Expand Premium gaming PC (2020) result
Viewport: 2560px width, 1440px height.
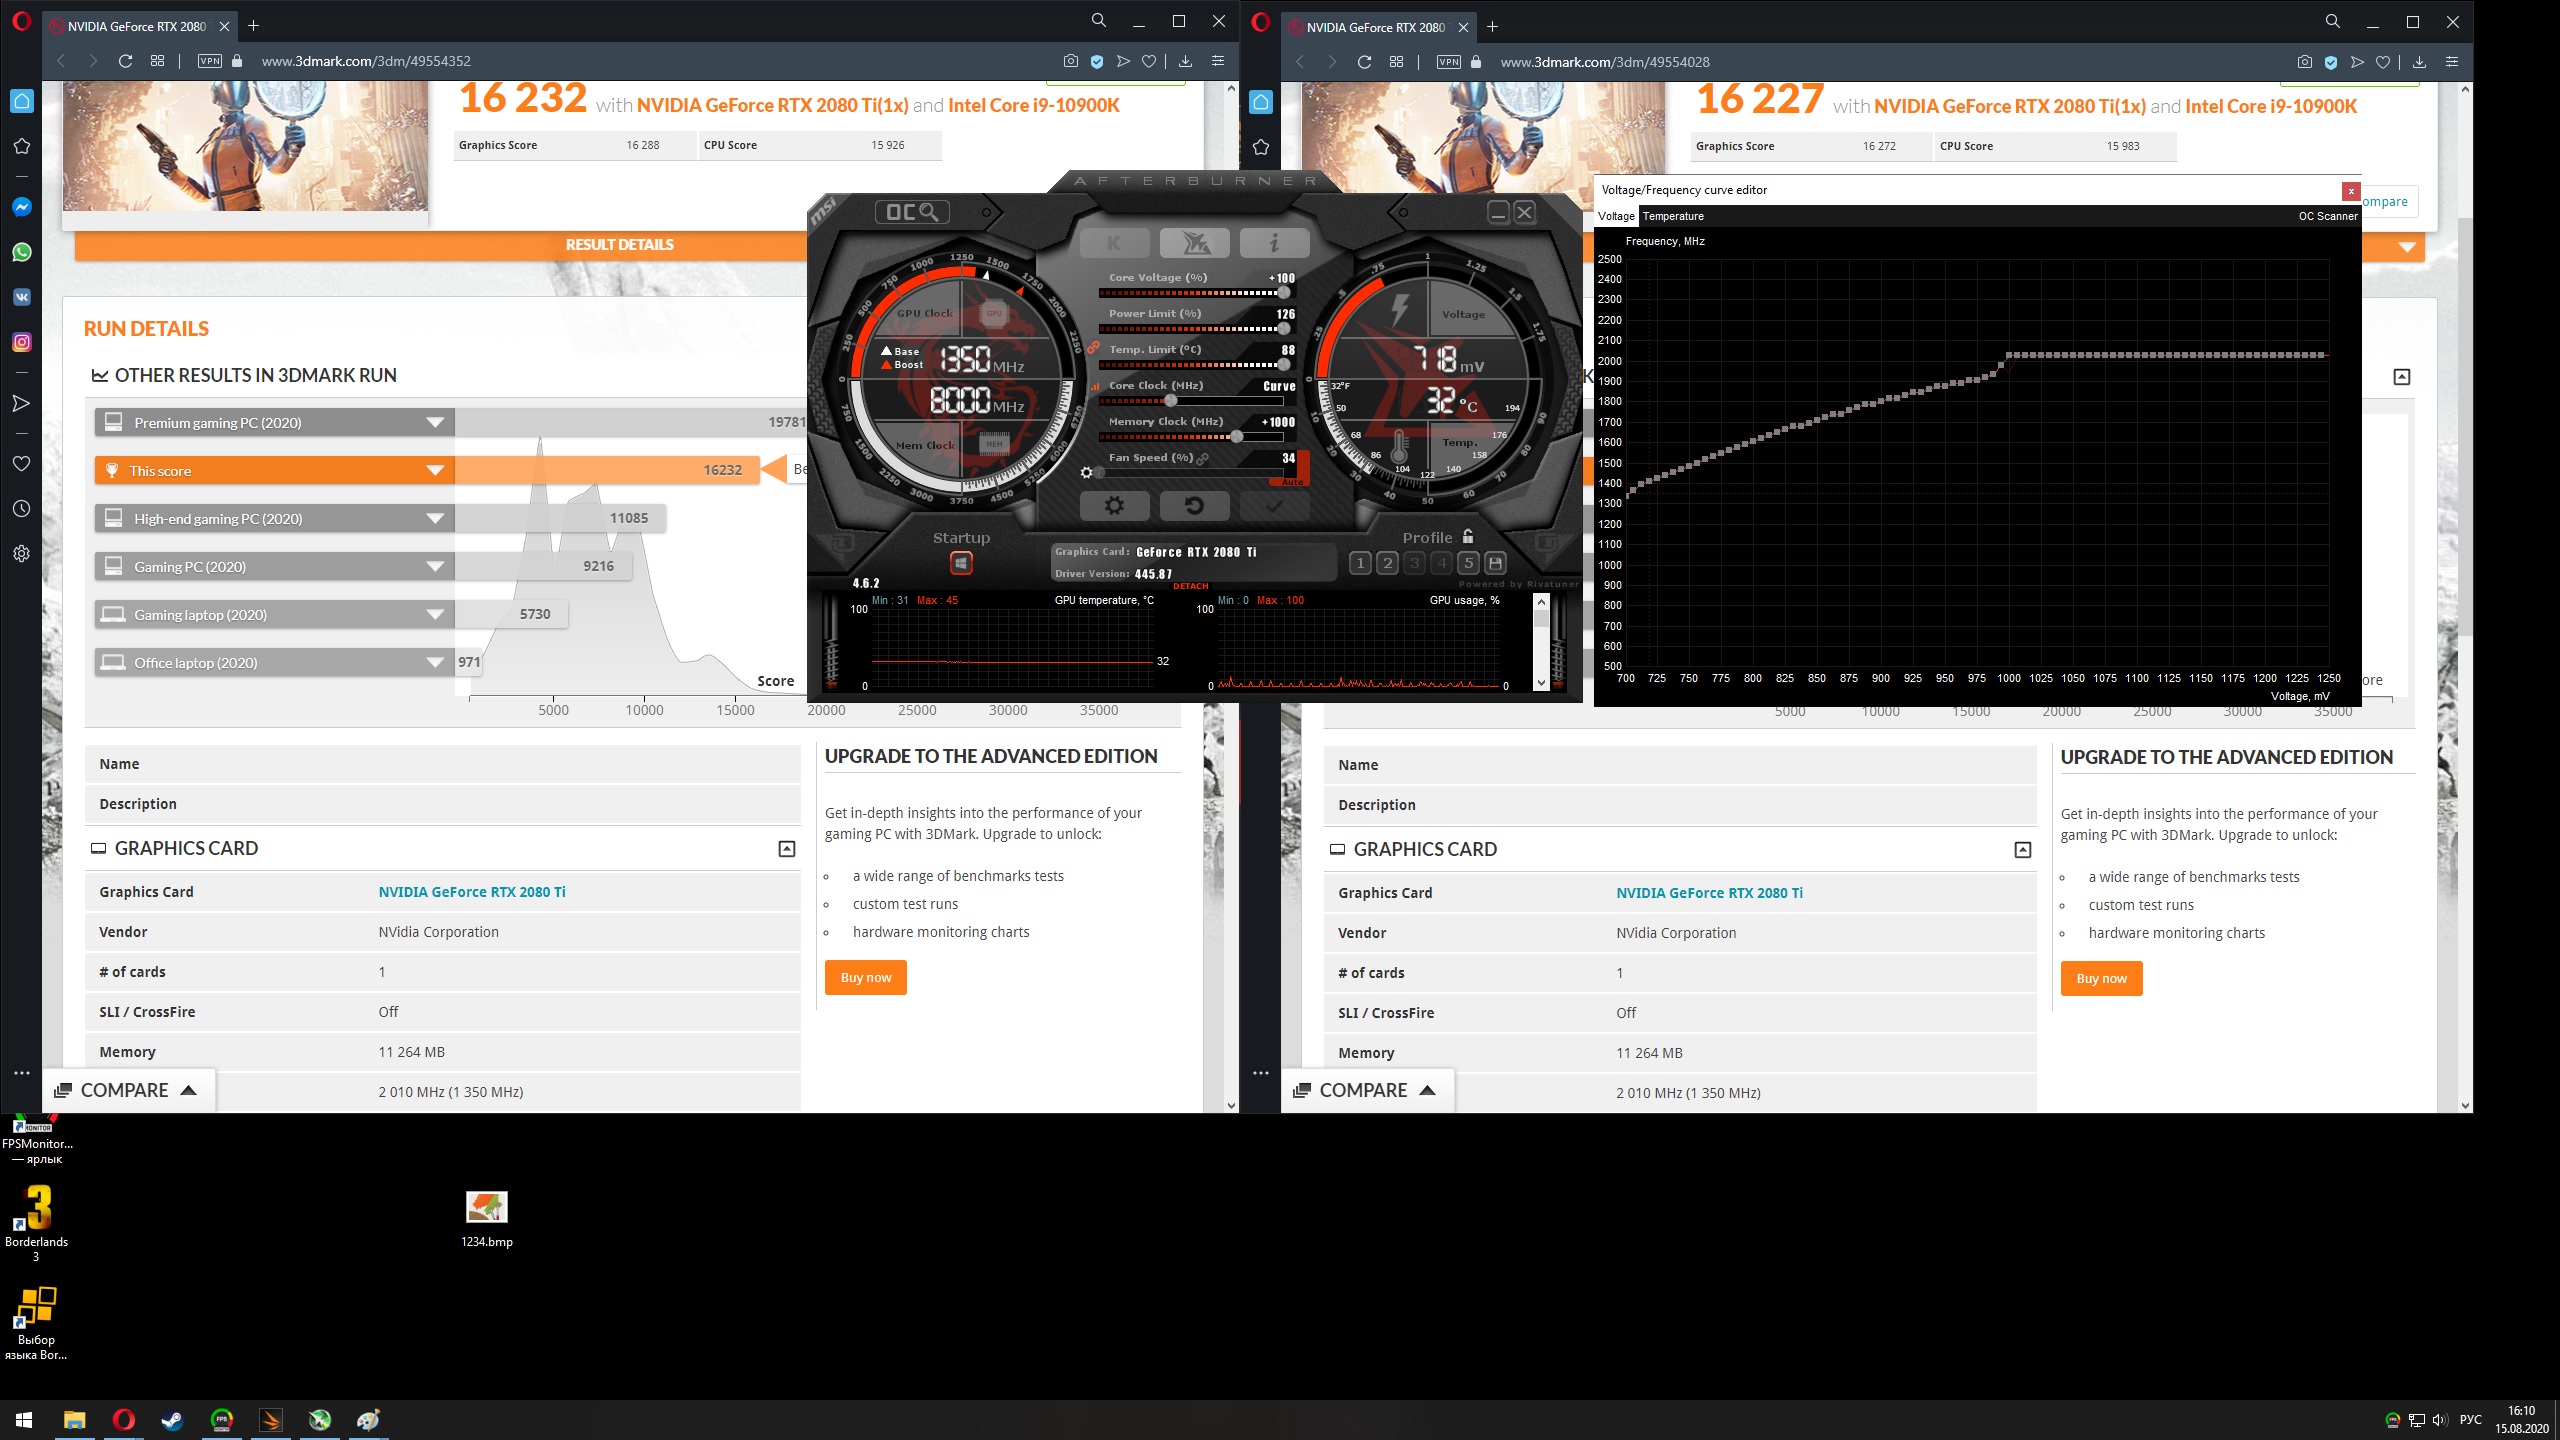435,422
